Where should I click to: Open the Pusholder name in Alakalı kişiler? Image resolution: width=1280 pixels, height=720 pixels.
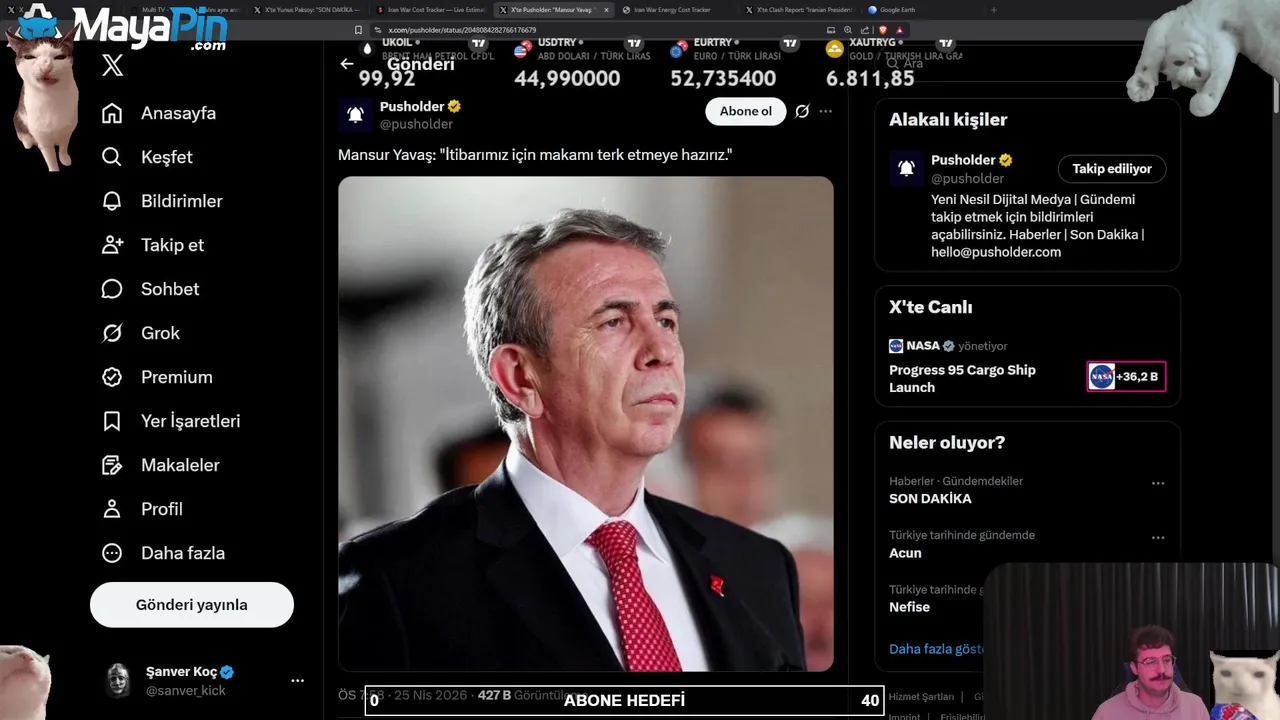(963, 160)
